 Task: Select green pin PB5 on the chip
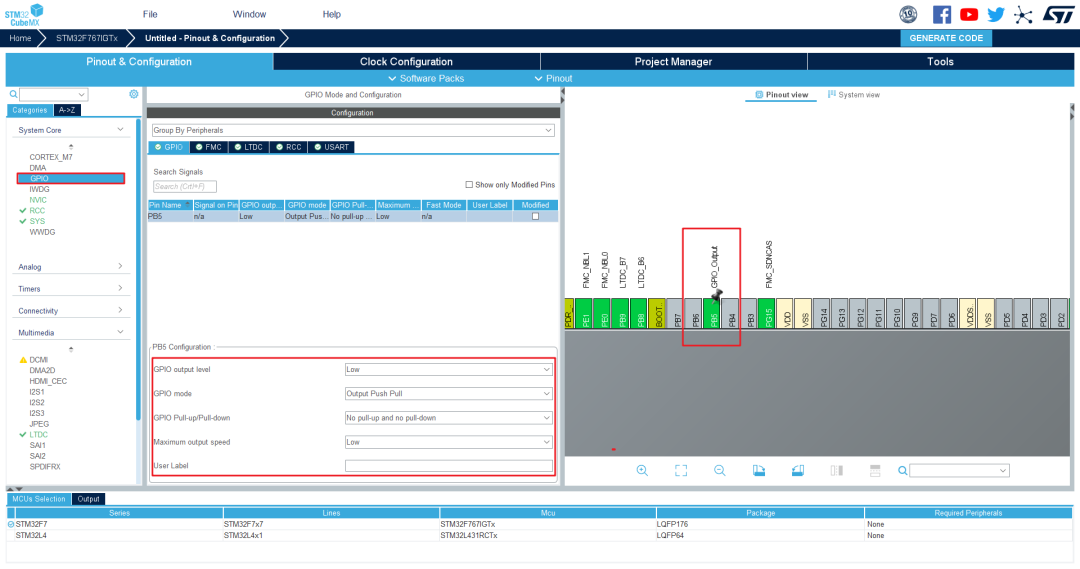click(714, 313)
